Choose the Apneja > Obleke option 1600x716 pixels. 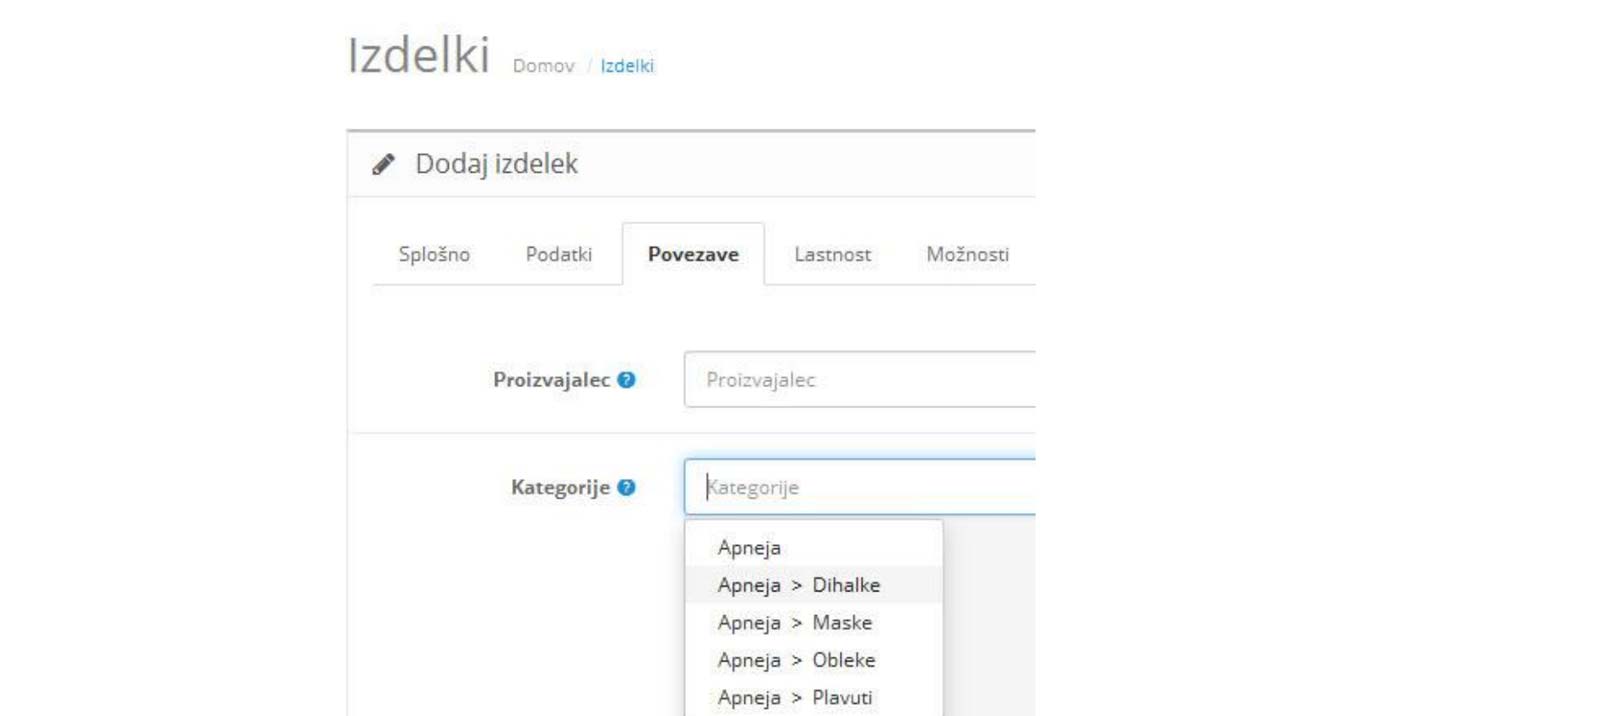[x=797, y=660]
